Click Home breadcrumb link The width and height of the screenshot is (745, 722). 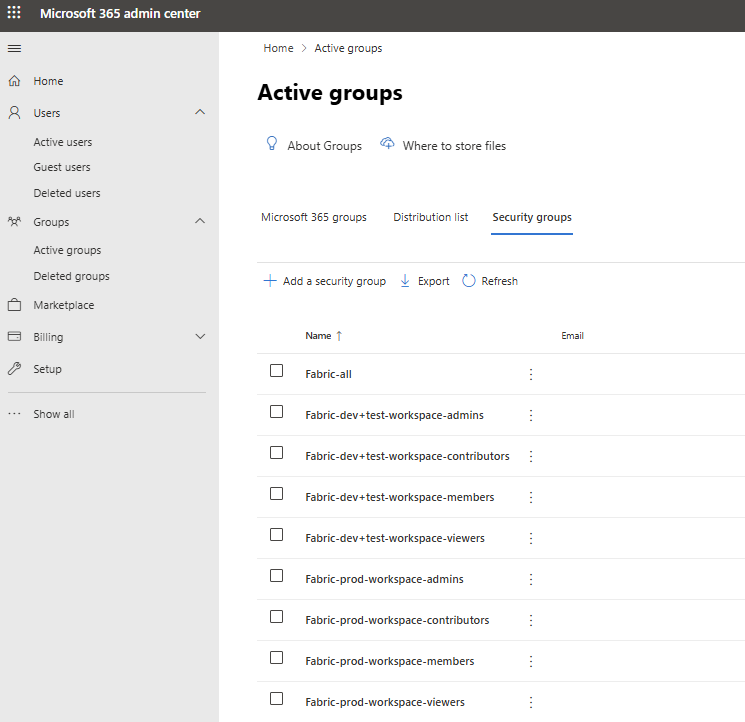pos(278,48)
